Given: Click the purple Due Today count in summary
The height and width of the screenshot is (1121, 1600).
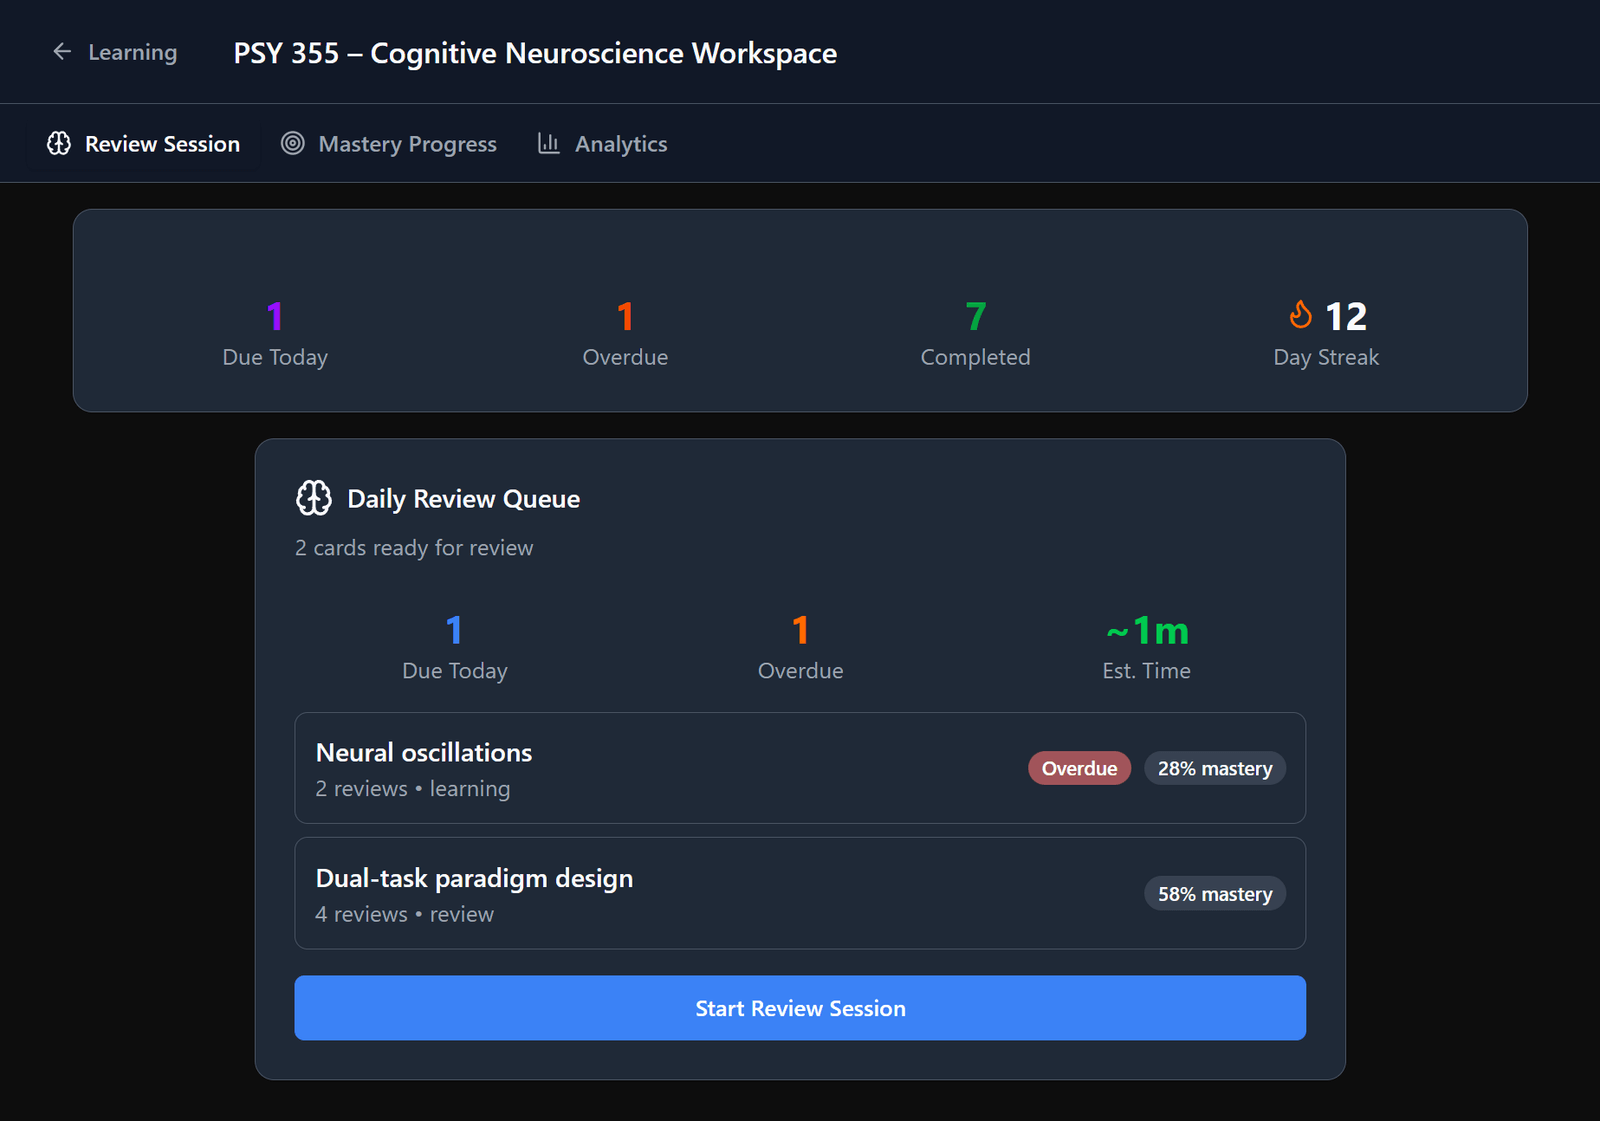Looking at the screenshot, I should (x=275, y=316).
